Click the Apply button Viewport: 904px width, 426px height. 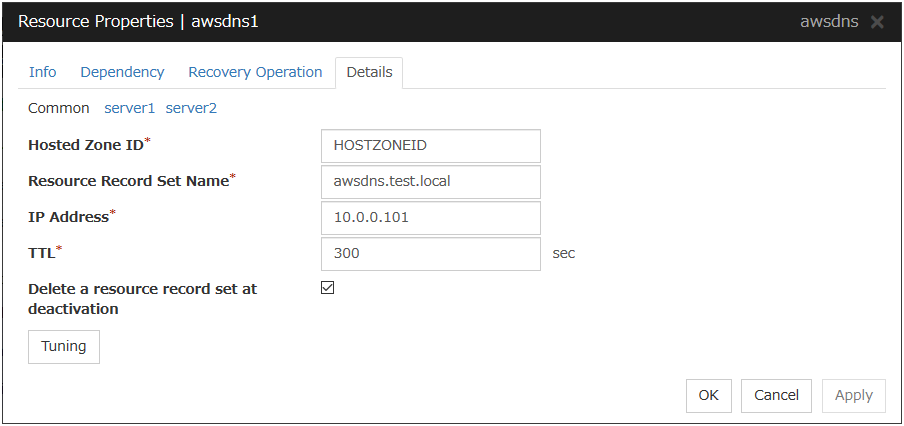tap(853, 395)
